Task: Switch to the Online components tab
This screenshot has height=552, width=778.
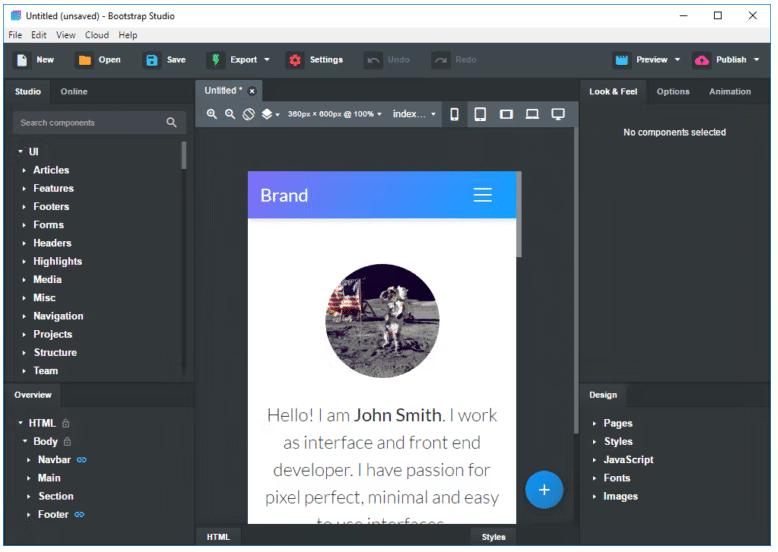Action: 74,91
